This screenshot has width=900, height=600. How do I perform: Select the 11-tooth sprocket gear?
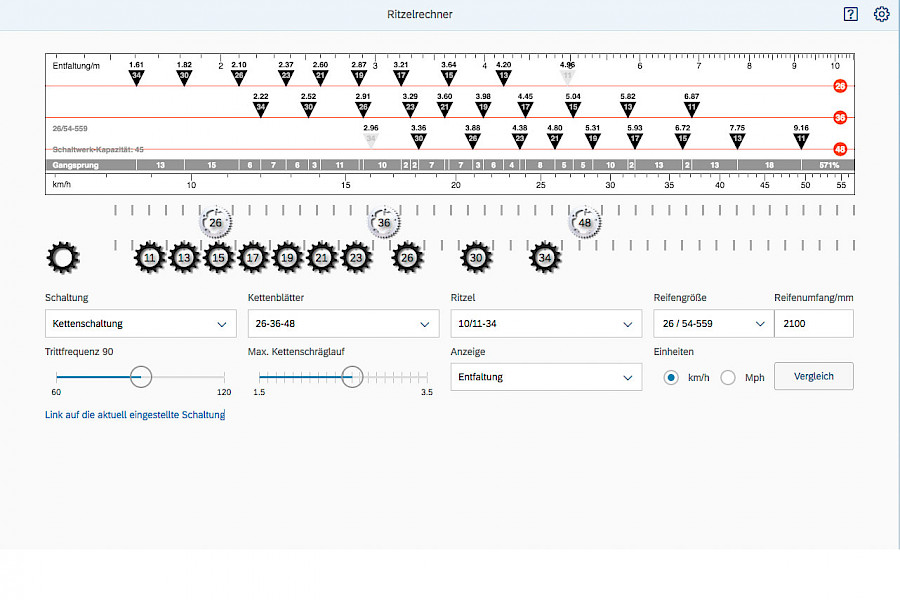[149, 258]
